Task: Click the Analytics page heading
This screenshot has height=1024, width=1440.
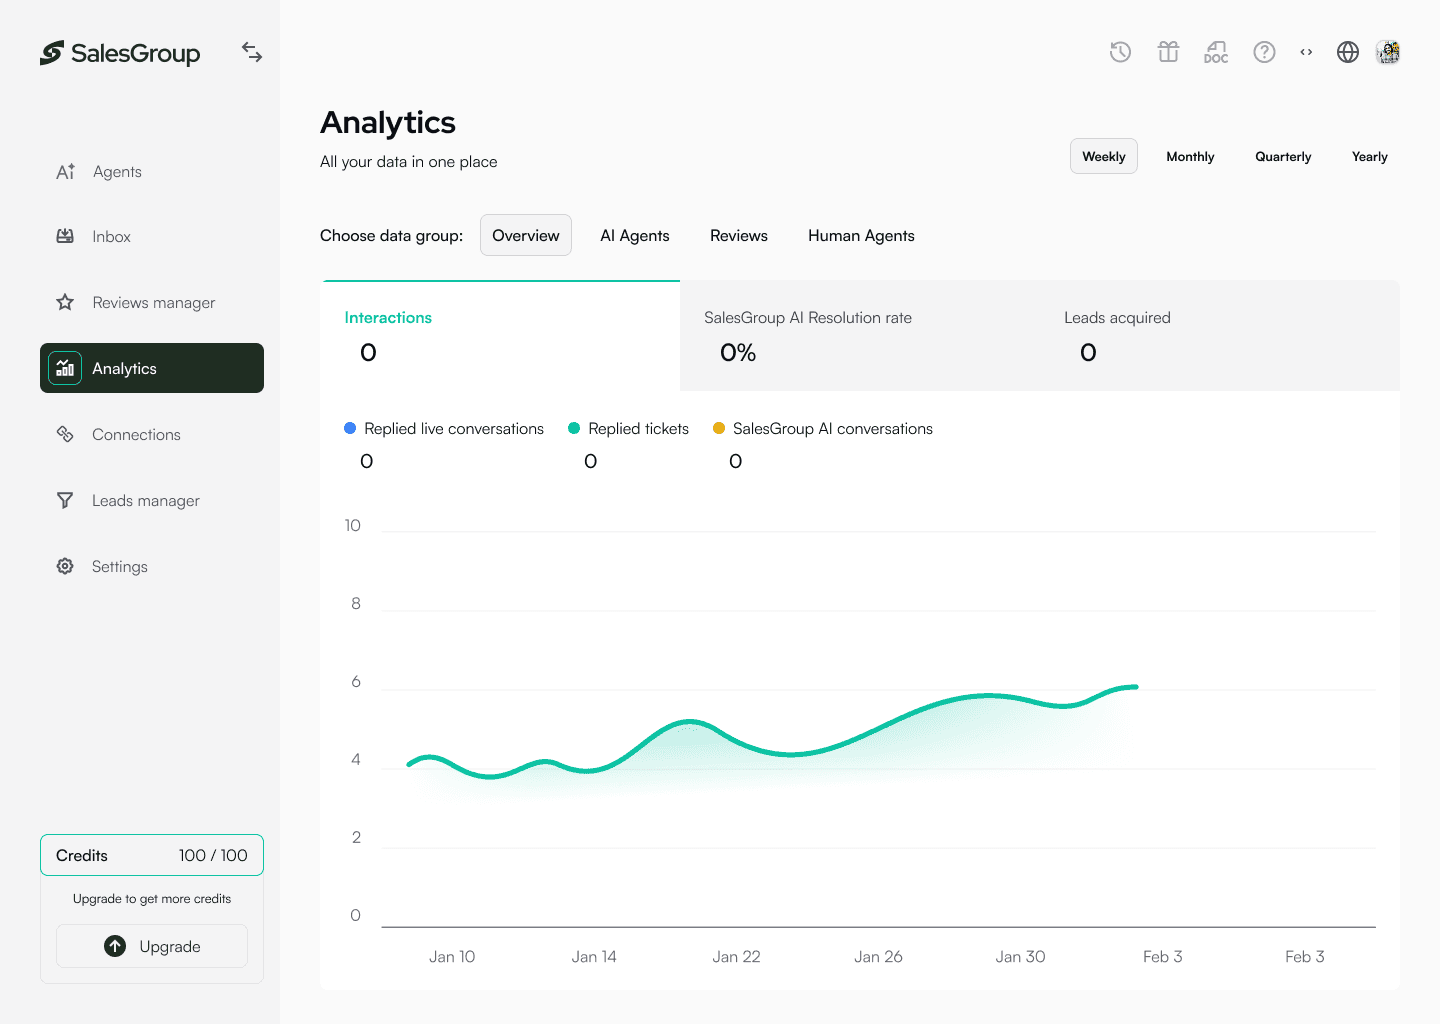Action: [388, 122]
